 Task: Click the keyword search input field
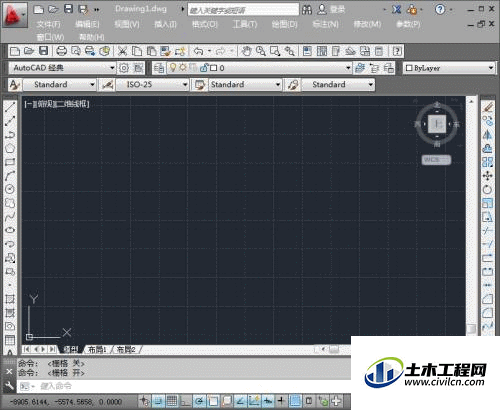pyautogui.click(x=243, y=10)
